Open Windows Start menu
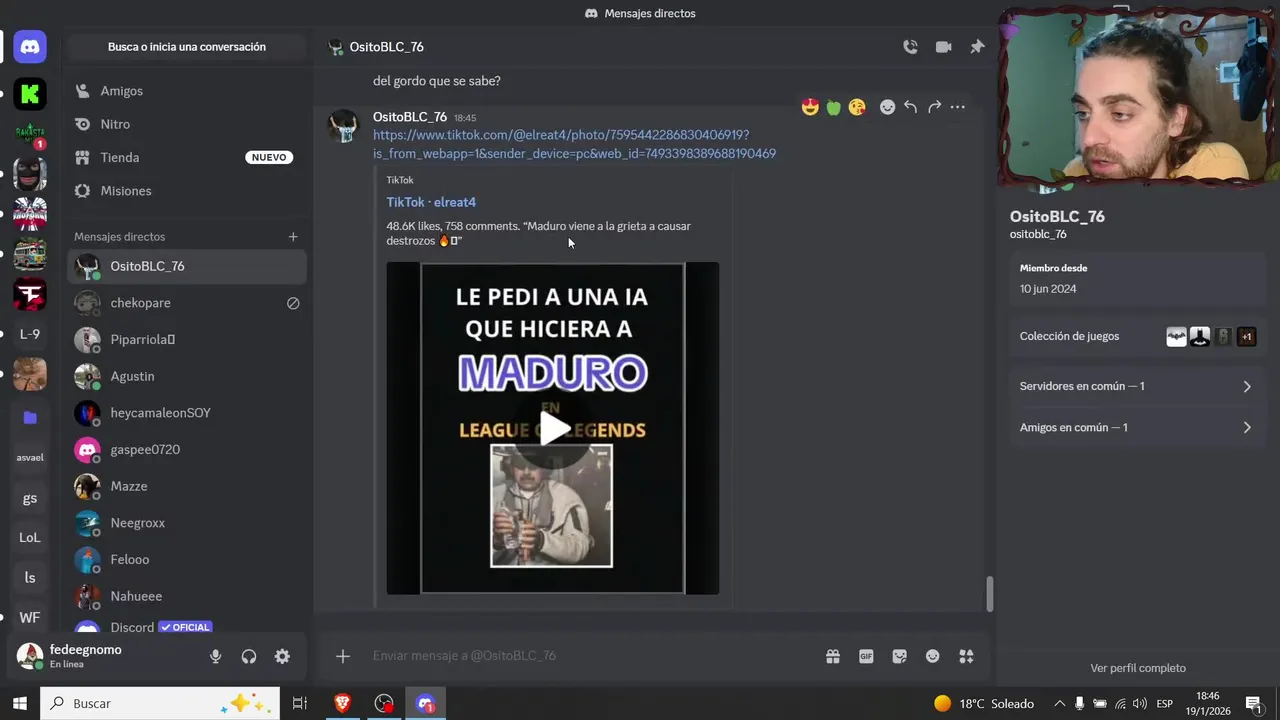The width and height of the screenshot is (1280, 720). 20,704
